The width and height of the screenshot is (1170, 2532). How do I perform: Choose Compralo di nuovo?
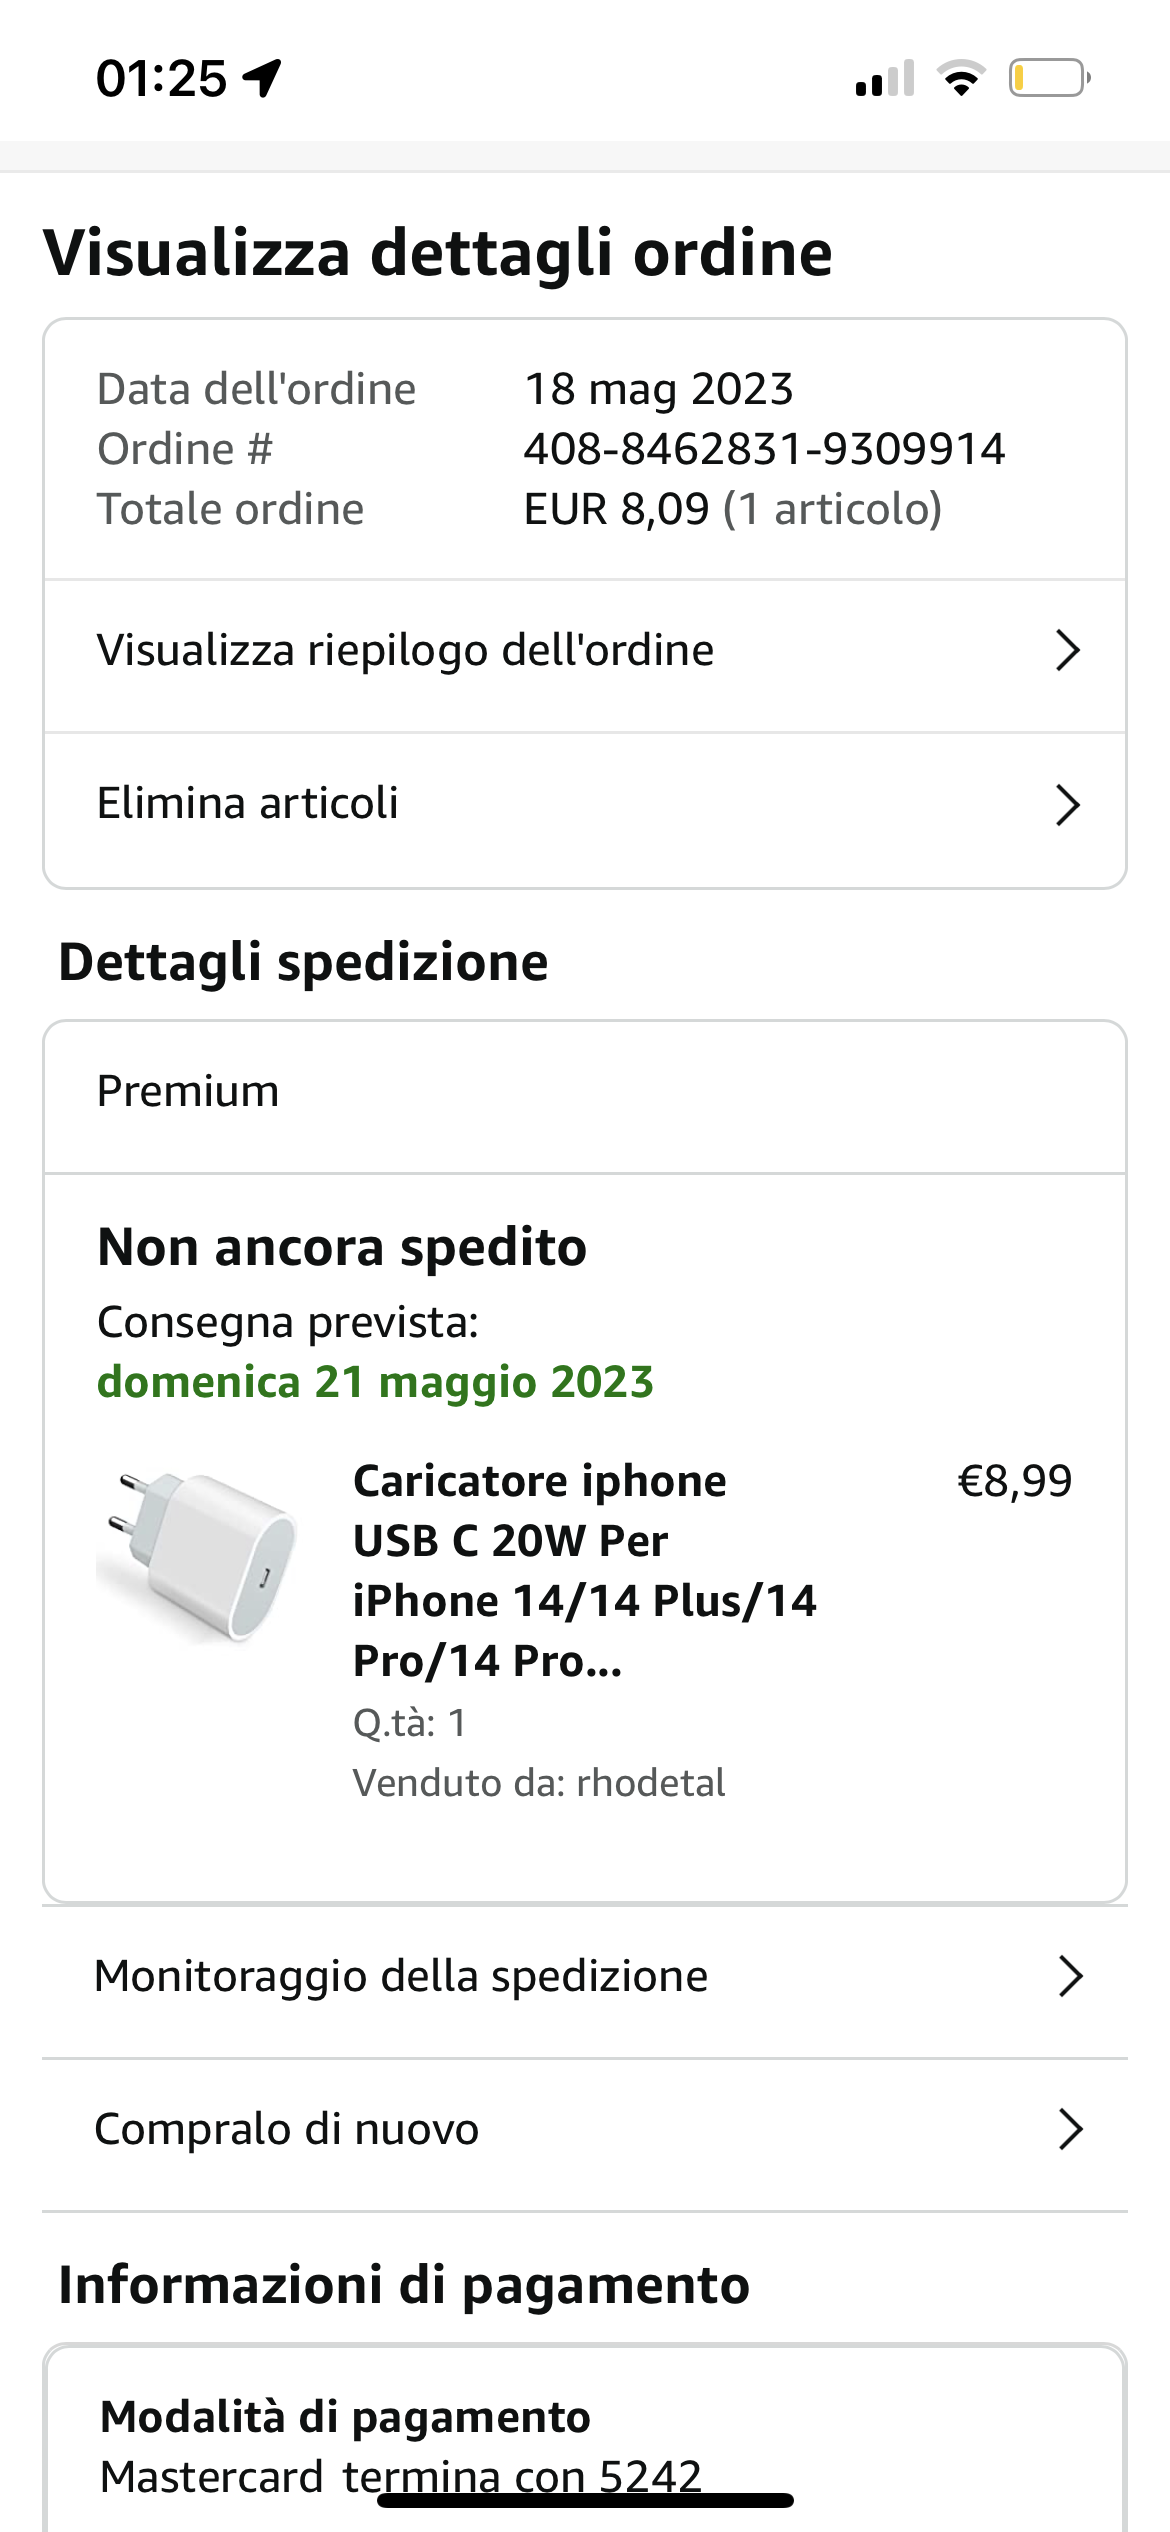pos(287,2130)
